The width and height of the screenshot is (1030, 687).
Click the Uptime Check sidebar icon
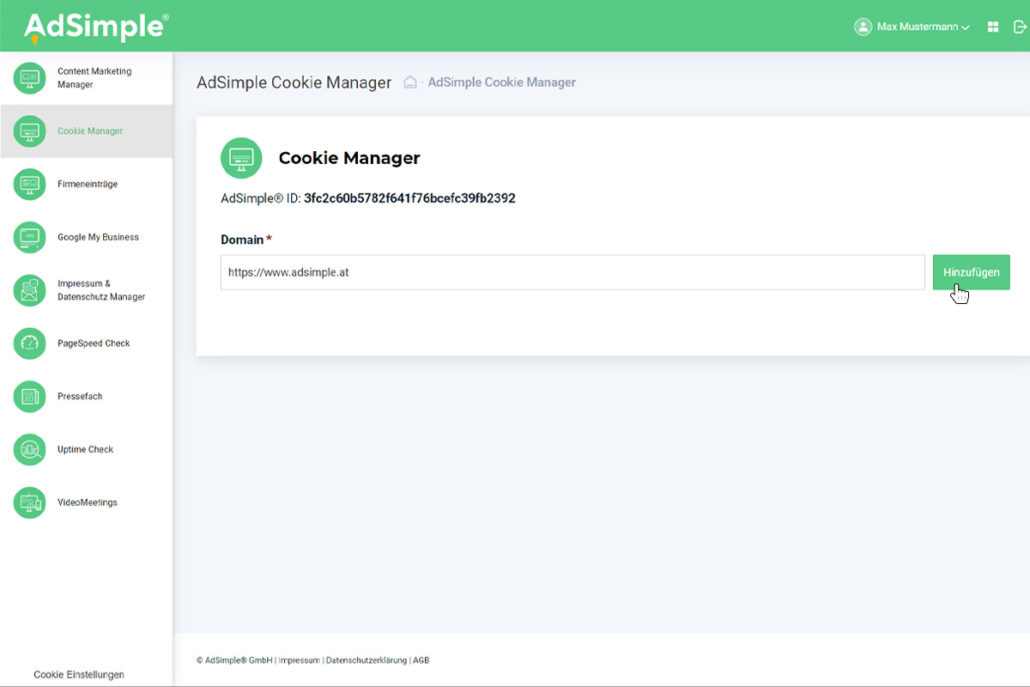pos(30,449)
